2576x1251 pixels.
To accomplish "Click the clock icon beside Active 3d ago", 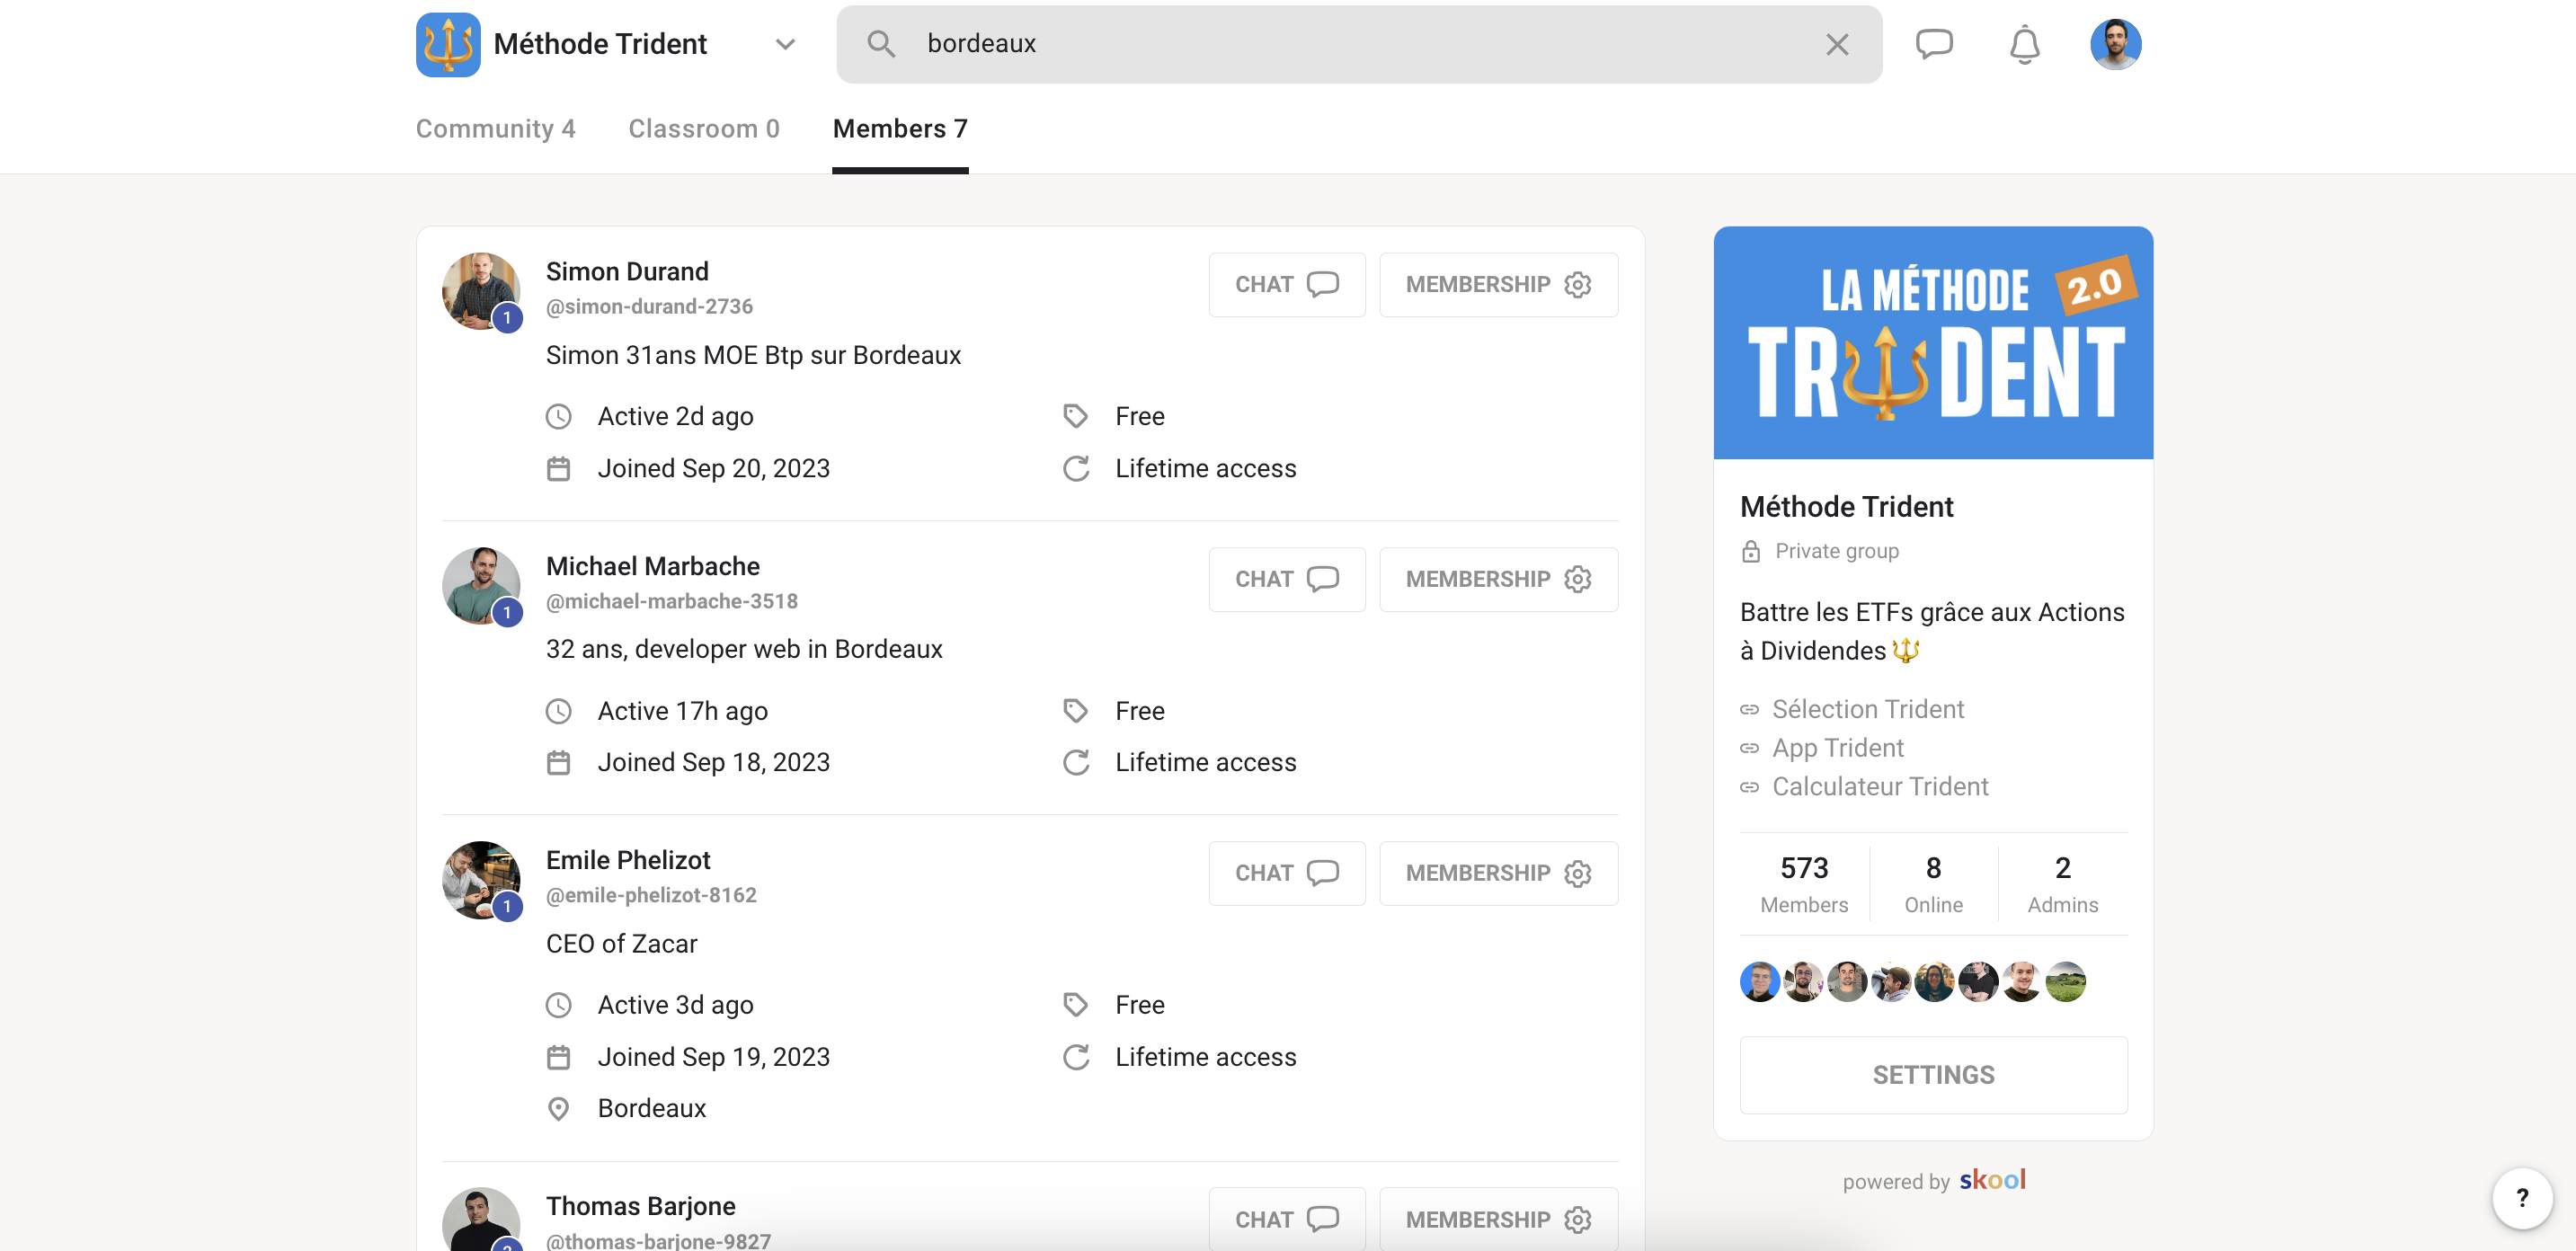I will point(558,1005).
